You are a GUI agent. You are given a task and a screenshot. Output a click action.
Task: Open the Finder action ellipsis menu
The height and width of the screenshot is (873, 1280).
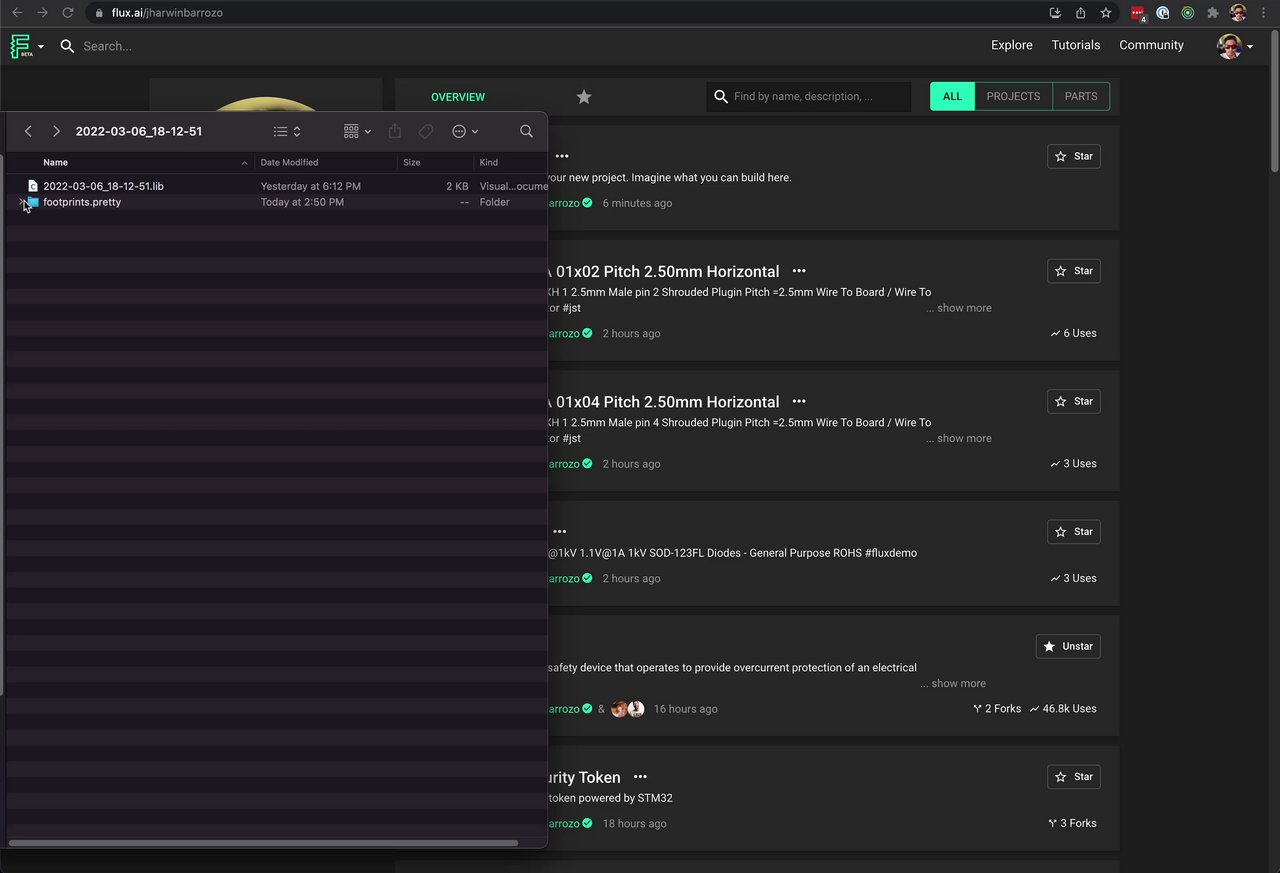coord(465,131)
